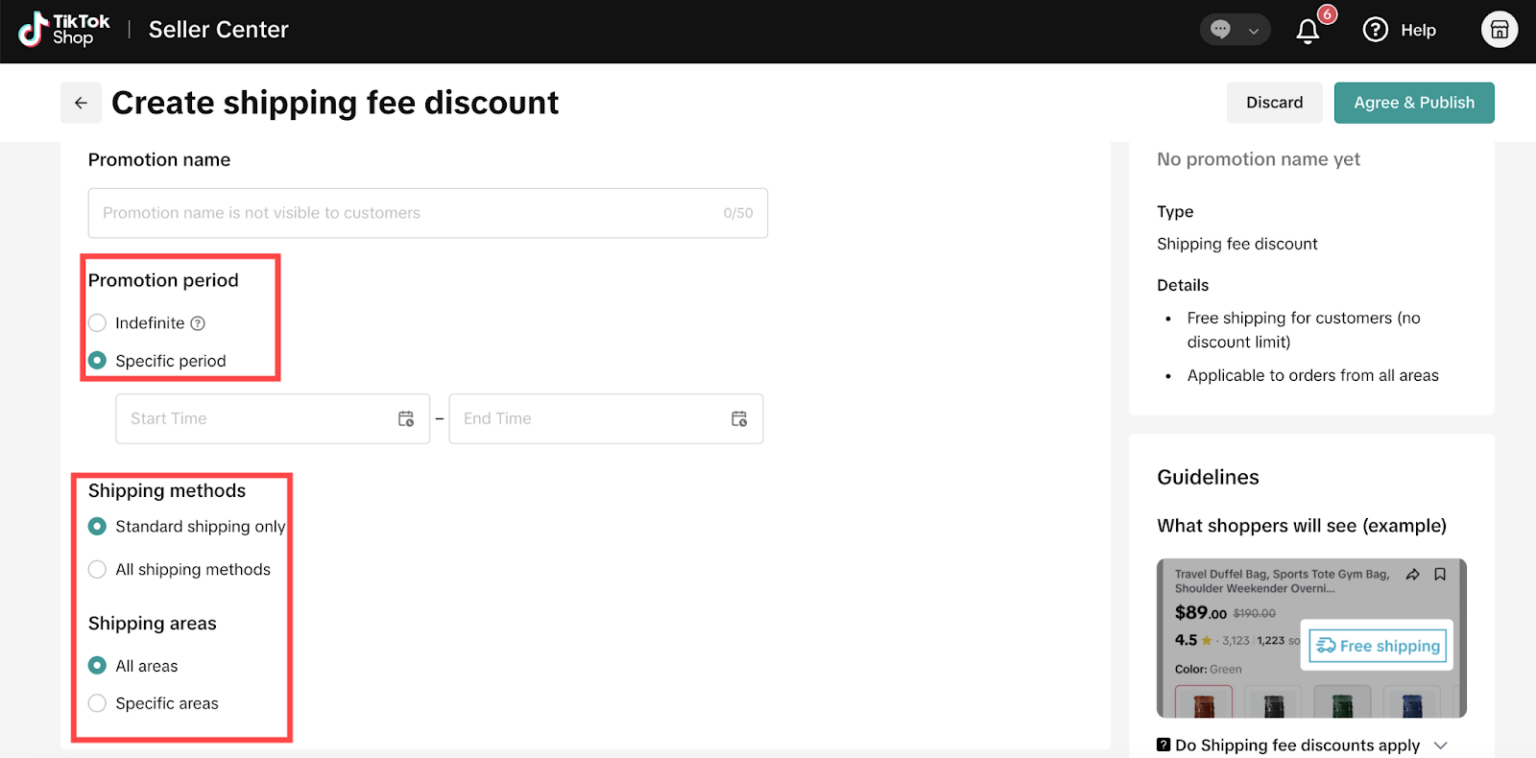Enable All shipping methods
The image size is (1536, 758).
[x=97, y=569]
